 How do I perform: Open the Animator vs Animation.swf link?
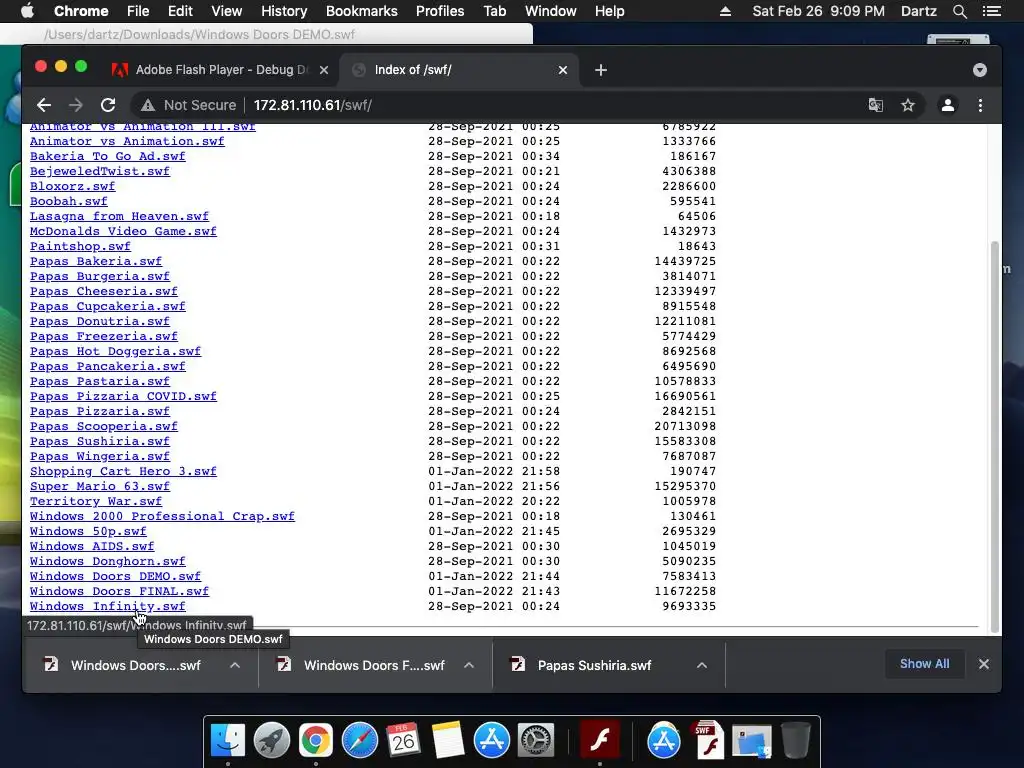pyautogui.click(x=127, y=141)
